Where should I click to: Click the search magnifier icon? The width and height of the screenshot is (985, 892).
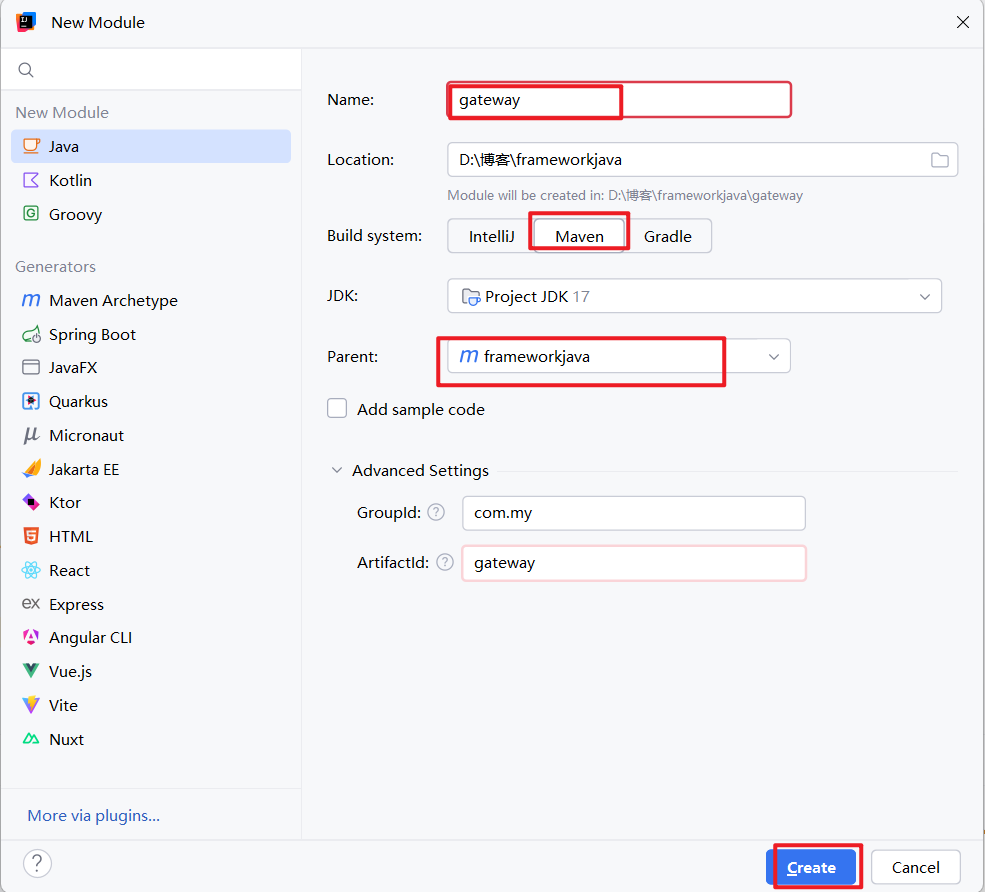pos(26,70)
